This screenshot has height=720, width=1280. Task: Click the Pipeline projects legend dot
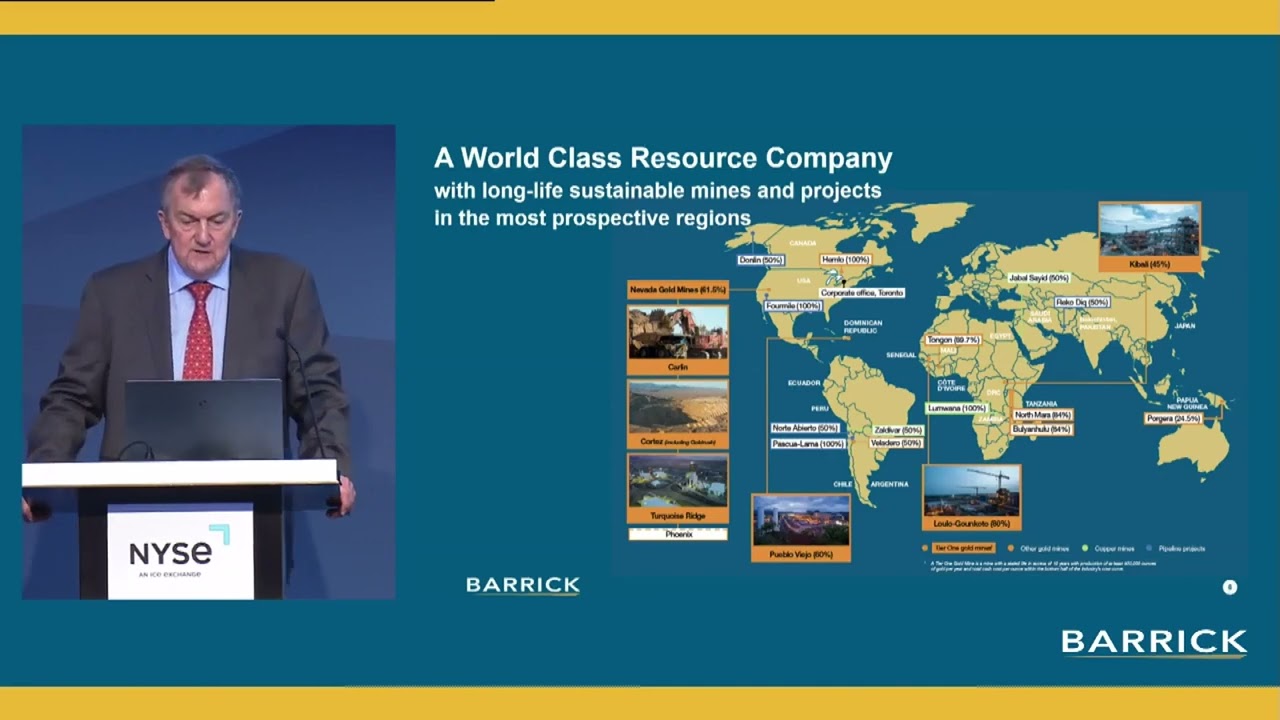(1149, 548)
